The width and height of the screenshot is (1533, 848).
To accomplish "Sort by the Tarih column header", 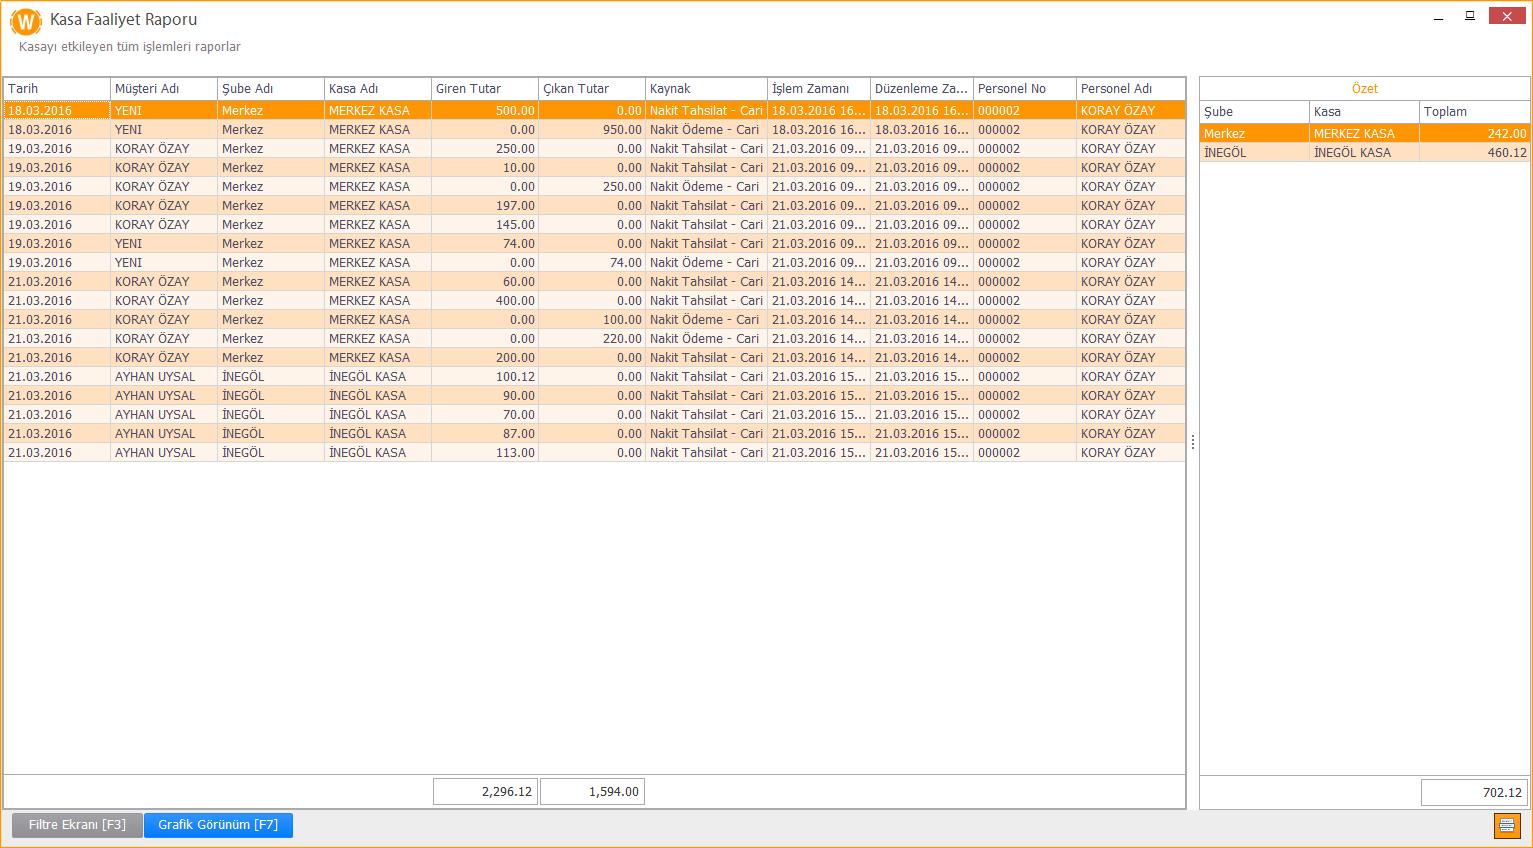I will pyautogui.click(x=56, y=89).
